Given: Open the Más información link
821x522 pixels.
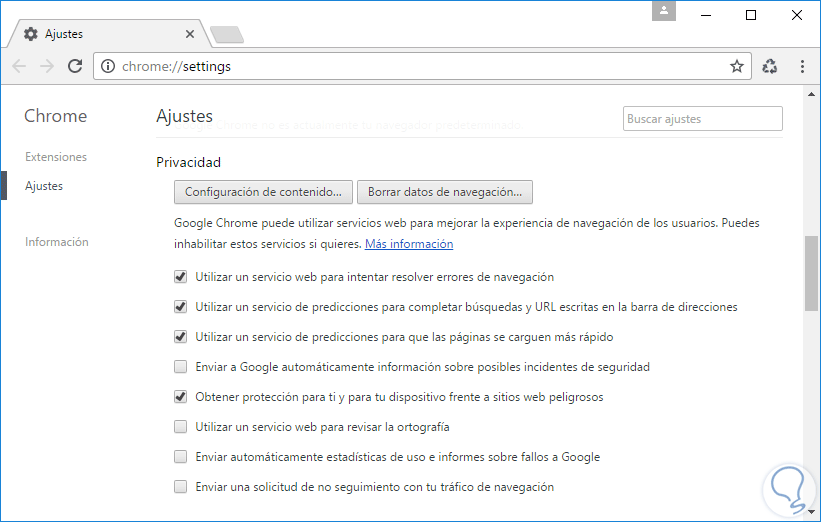Looking at the screenshot, I should [x=409, y=244].
